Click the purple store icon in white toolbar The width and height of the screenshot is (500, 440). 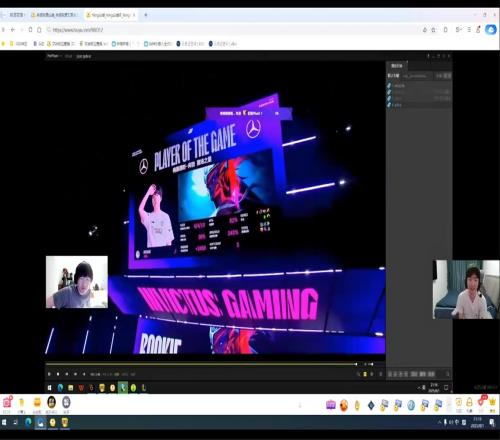point(330,405)
